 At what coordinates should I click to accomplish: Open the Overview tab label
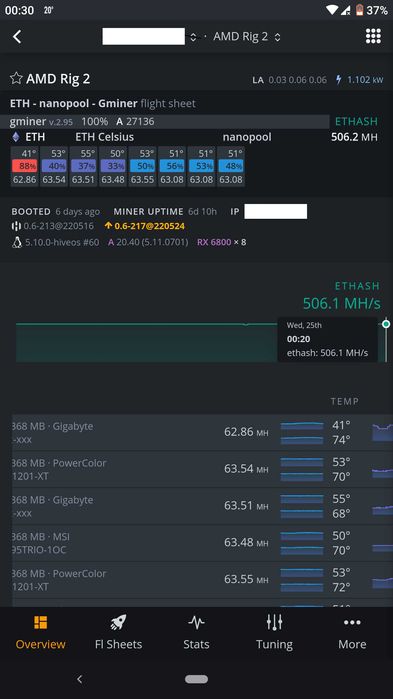point(41,644)
